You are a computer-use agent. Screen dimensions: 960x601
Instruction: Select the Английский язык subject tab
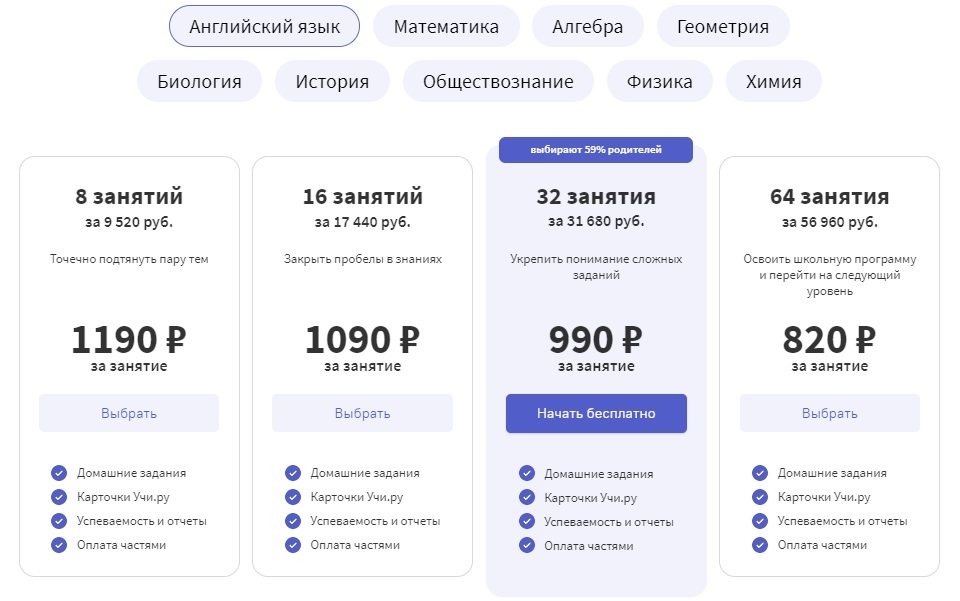pos(265,27)
